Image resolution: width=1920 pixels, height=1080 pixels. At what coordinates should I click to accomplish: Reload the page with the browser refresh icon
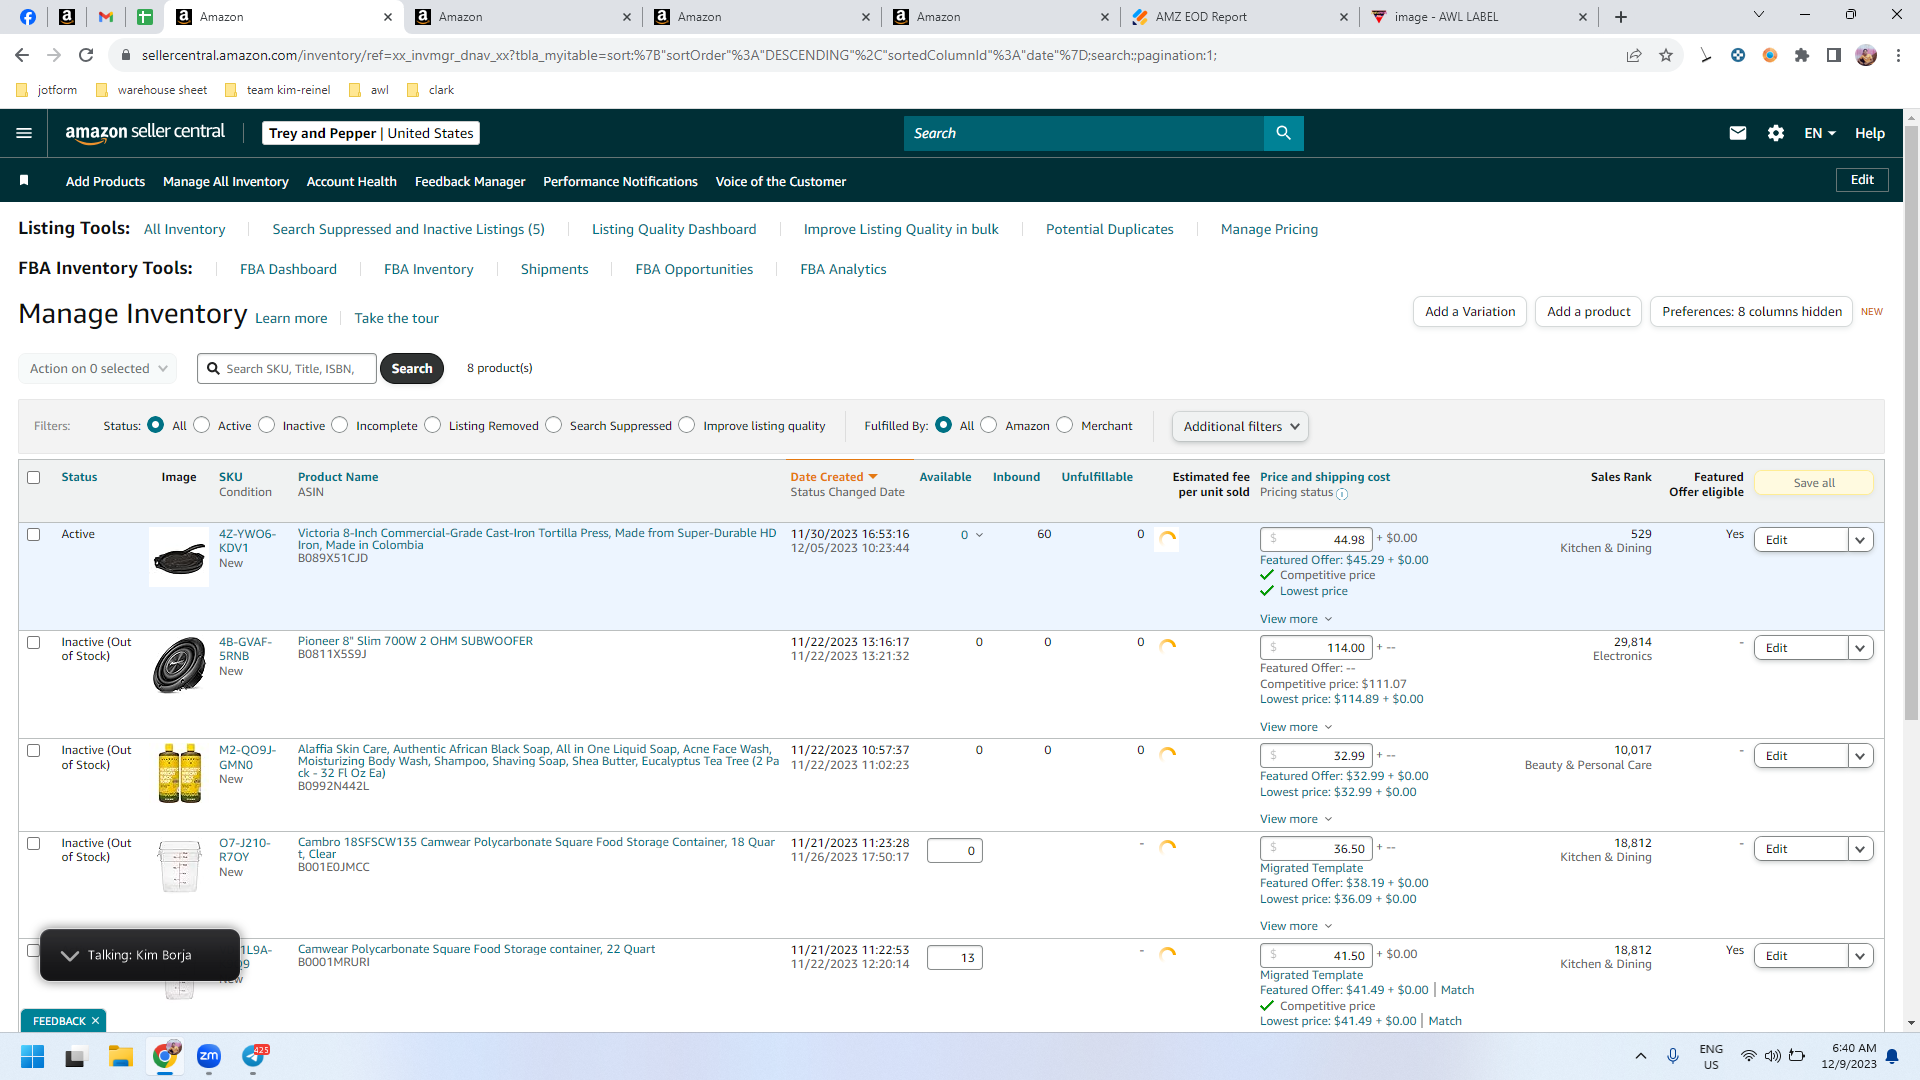(86, 55)
